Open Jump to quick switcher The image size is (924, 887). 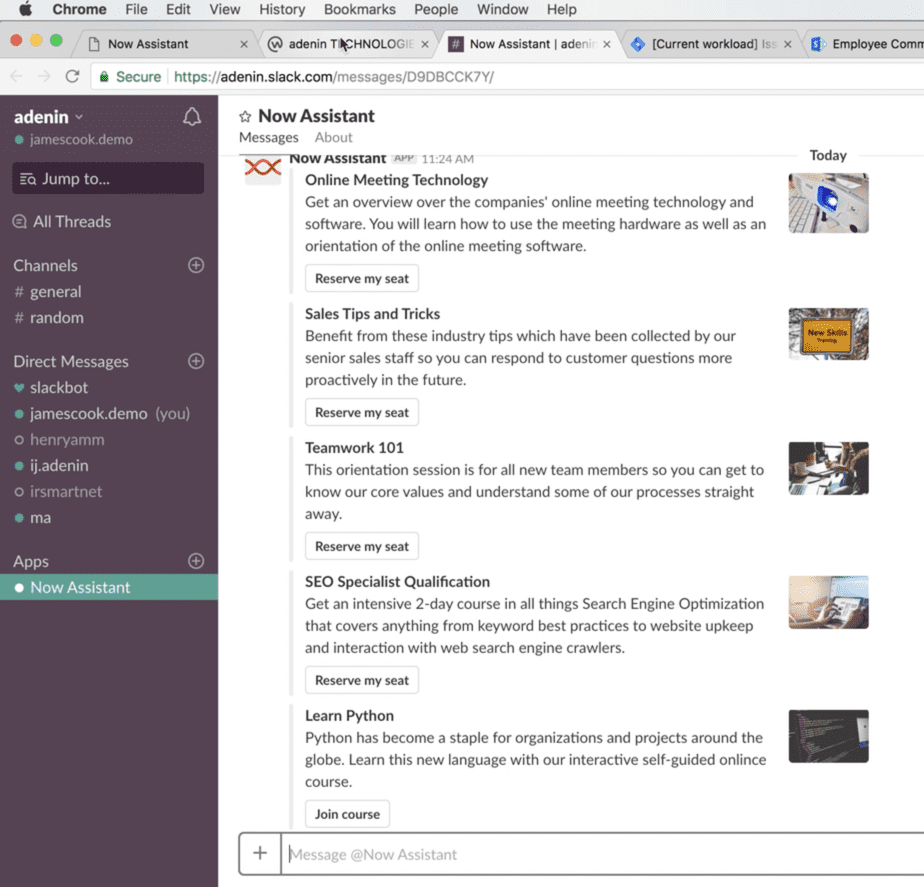[x=108, y=178]
